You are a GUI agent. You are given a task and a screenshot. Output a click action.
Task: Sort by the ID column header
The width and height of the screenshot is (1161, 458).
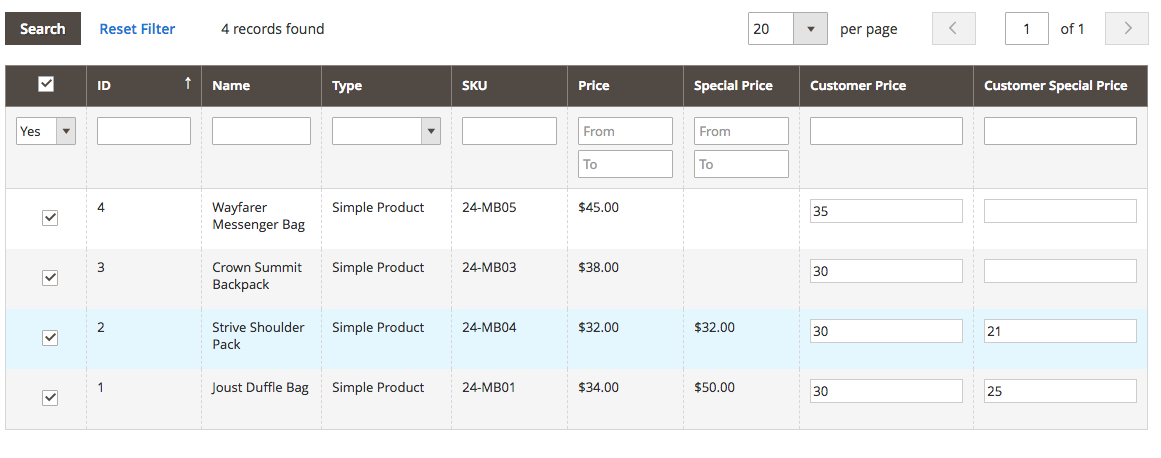[144, 86]
